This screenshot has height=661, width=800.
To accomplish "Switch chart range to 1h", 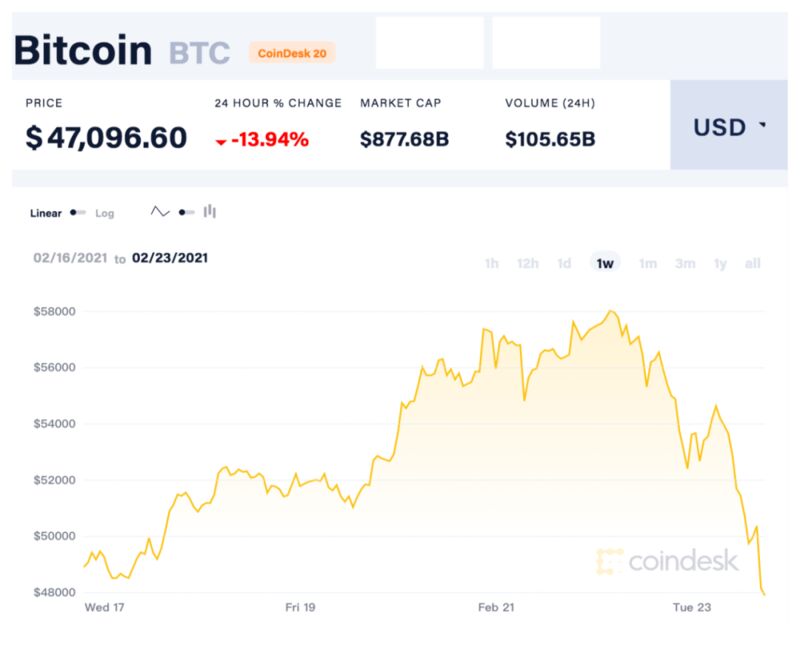I will 491,263.
